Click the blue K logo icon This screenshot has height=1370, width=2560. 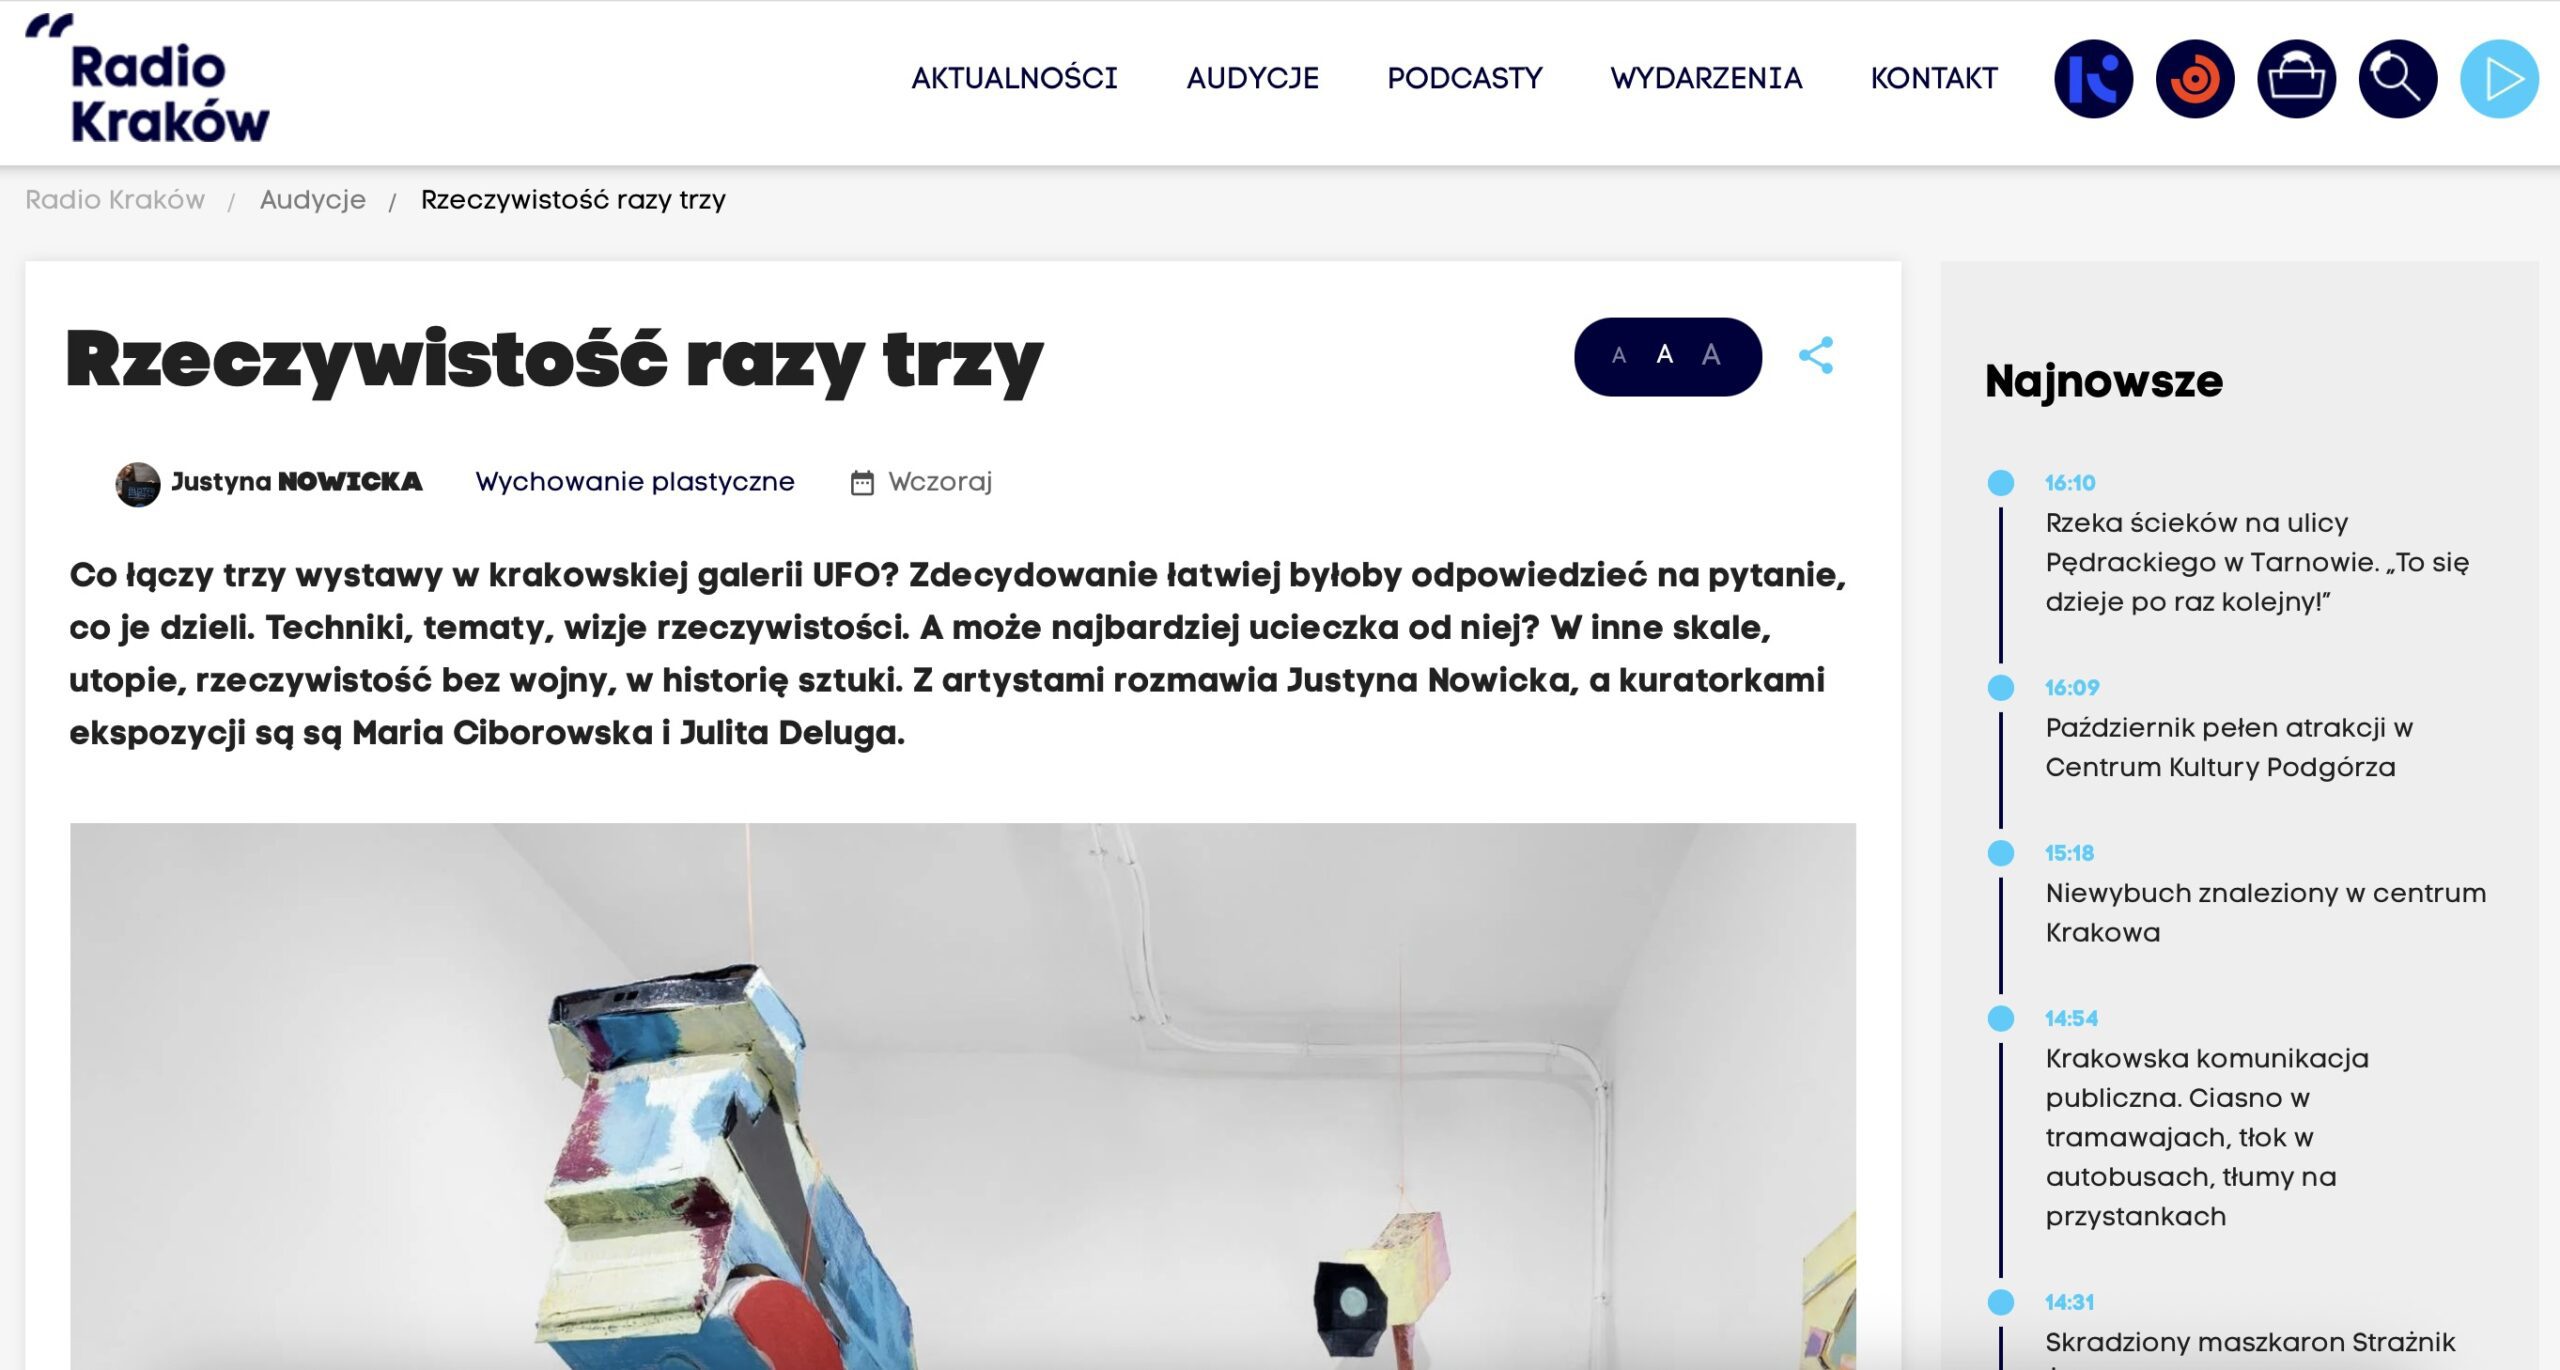(x=2093, y=79)
